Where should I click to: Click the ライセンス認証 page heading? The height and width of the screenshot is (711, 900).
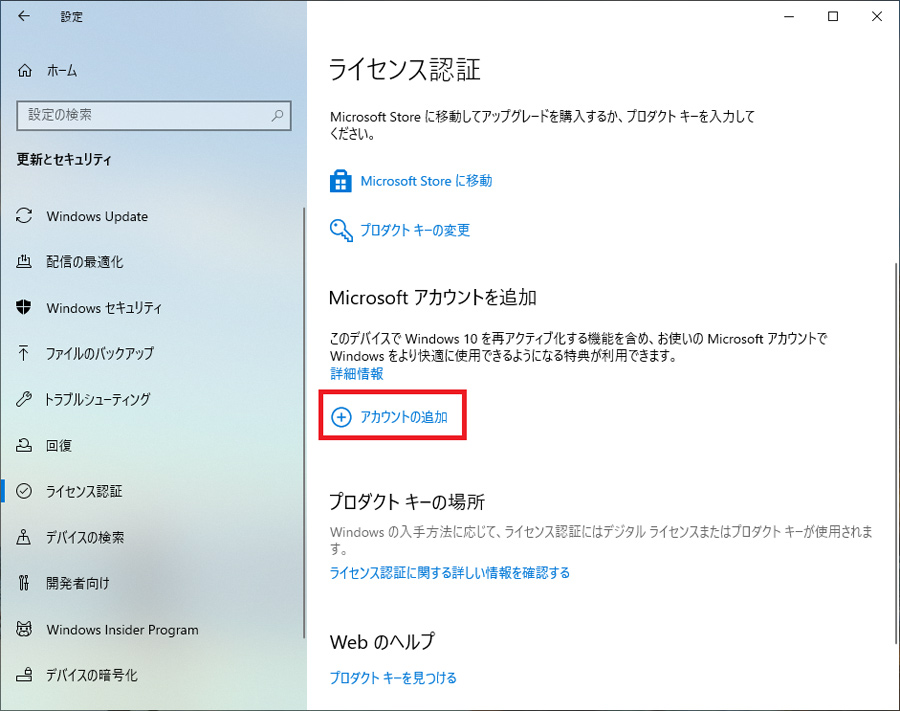click(x=404, y=70)
